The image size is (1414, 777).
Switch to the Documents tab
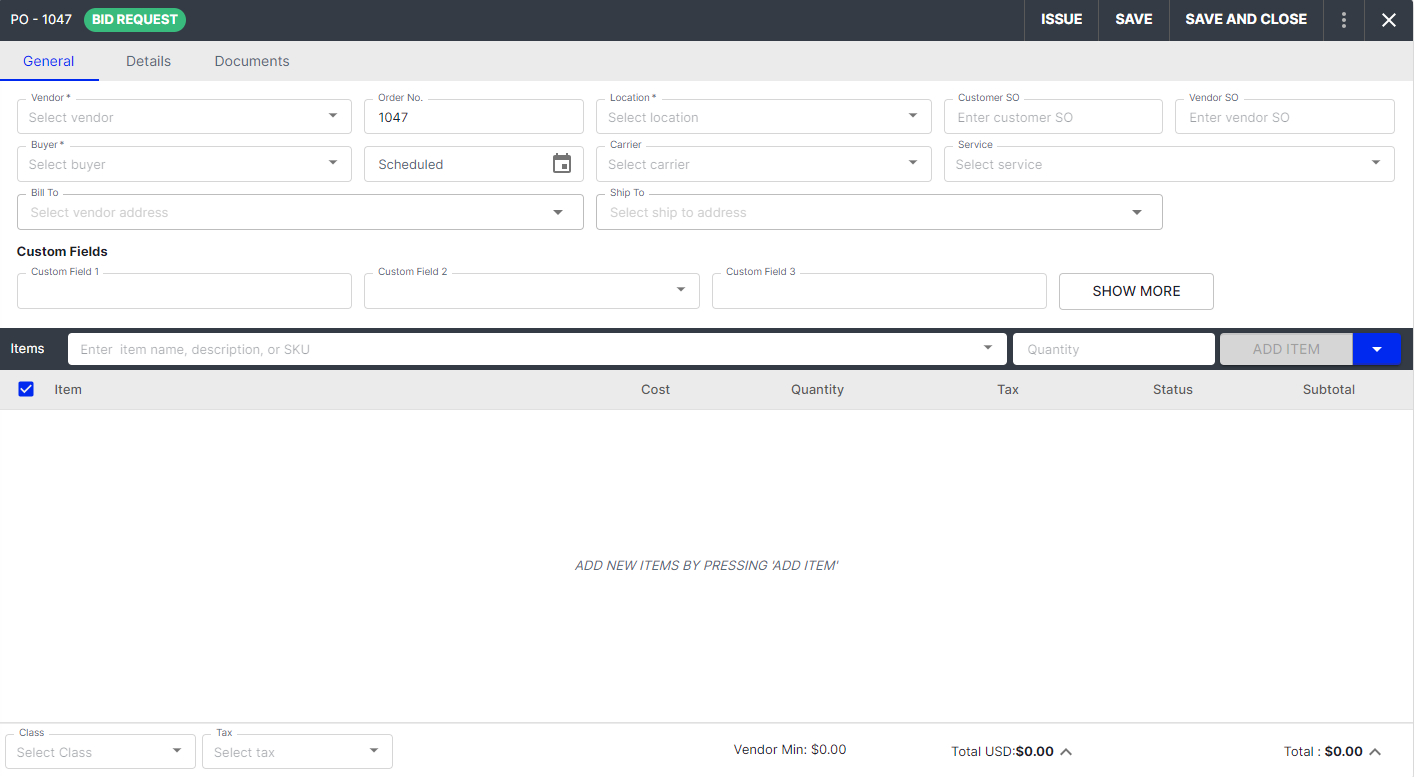[251, 61]
